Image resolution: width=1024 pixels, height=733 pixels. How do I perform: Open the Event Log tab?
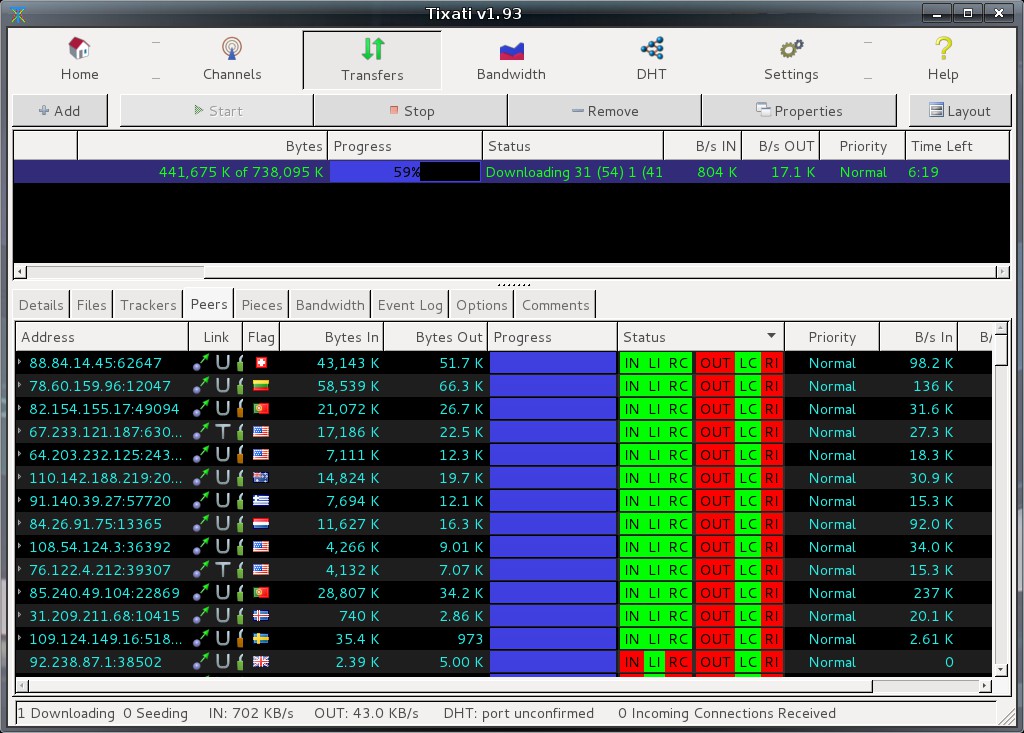(x=410, y=305)
